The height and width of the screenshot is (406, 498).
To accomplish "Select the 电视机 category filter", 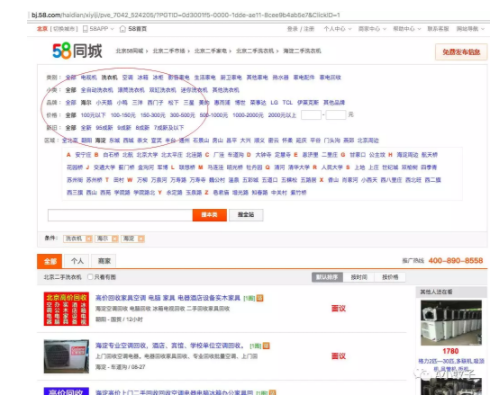I will [89, 77].
